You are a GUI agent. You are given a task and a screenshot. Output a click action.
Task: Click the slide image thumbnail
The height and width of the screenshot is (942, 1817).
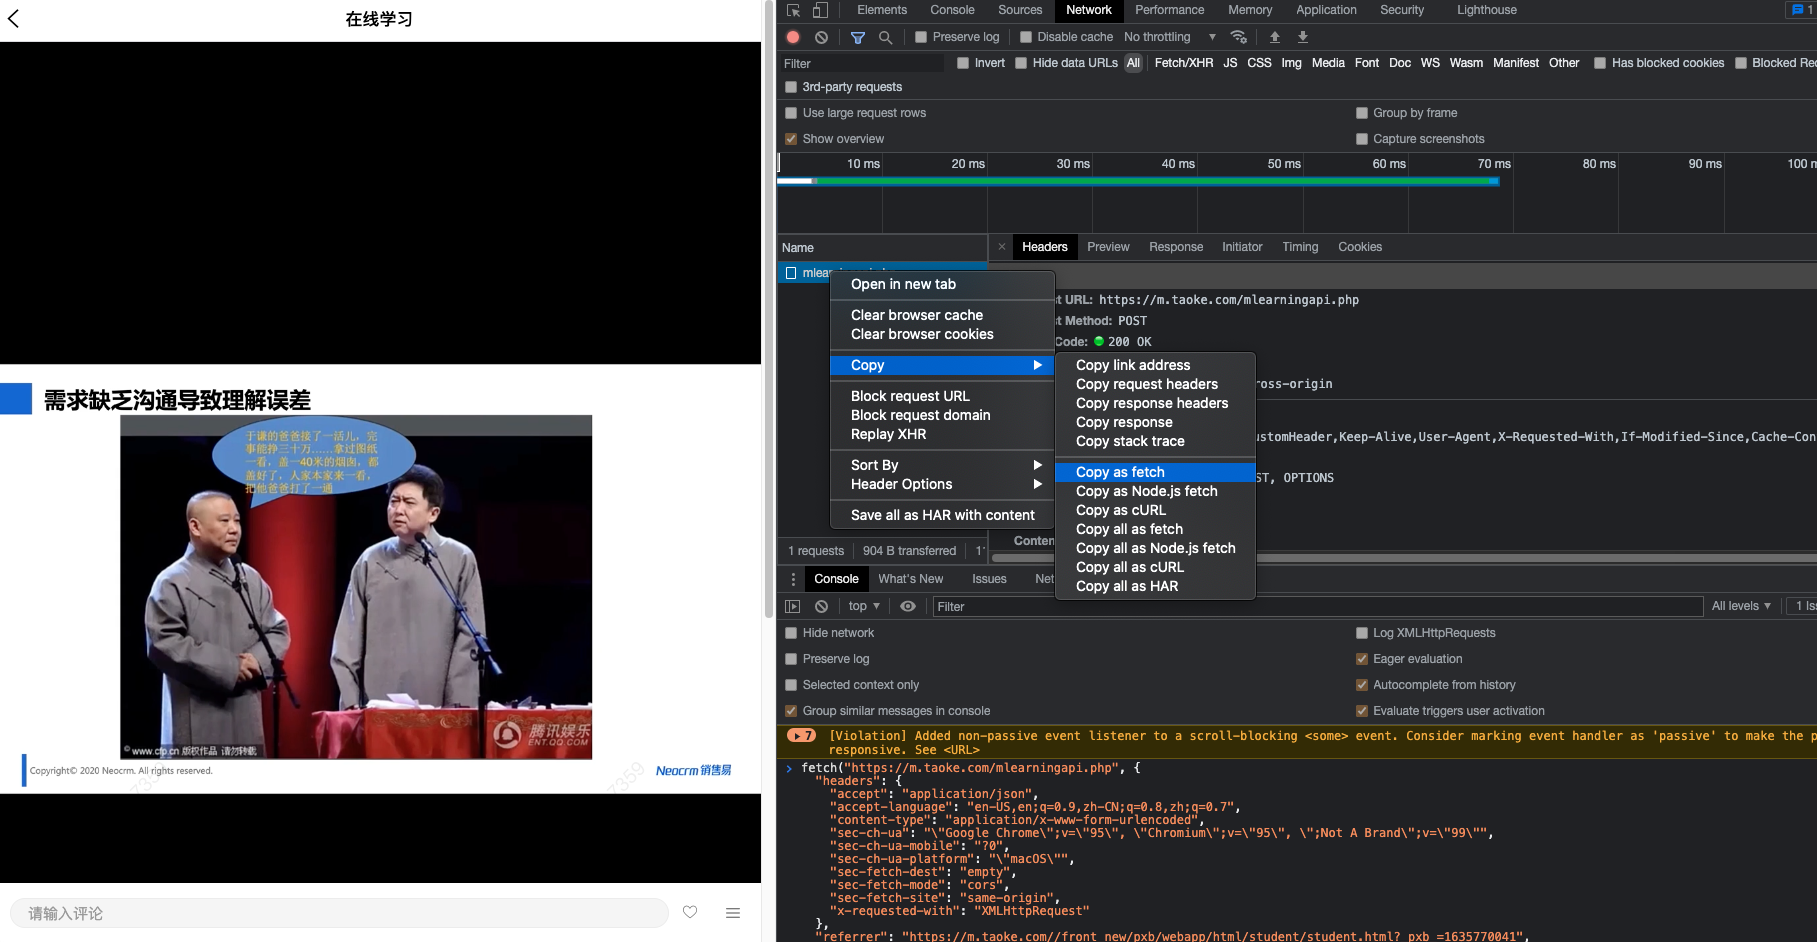pyautogui.click(x=356, y=587)
